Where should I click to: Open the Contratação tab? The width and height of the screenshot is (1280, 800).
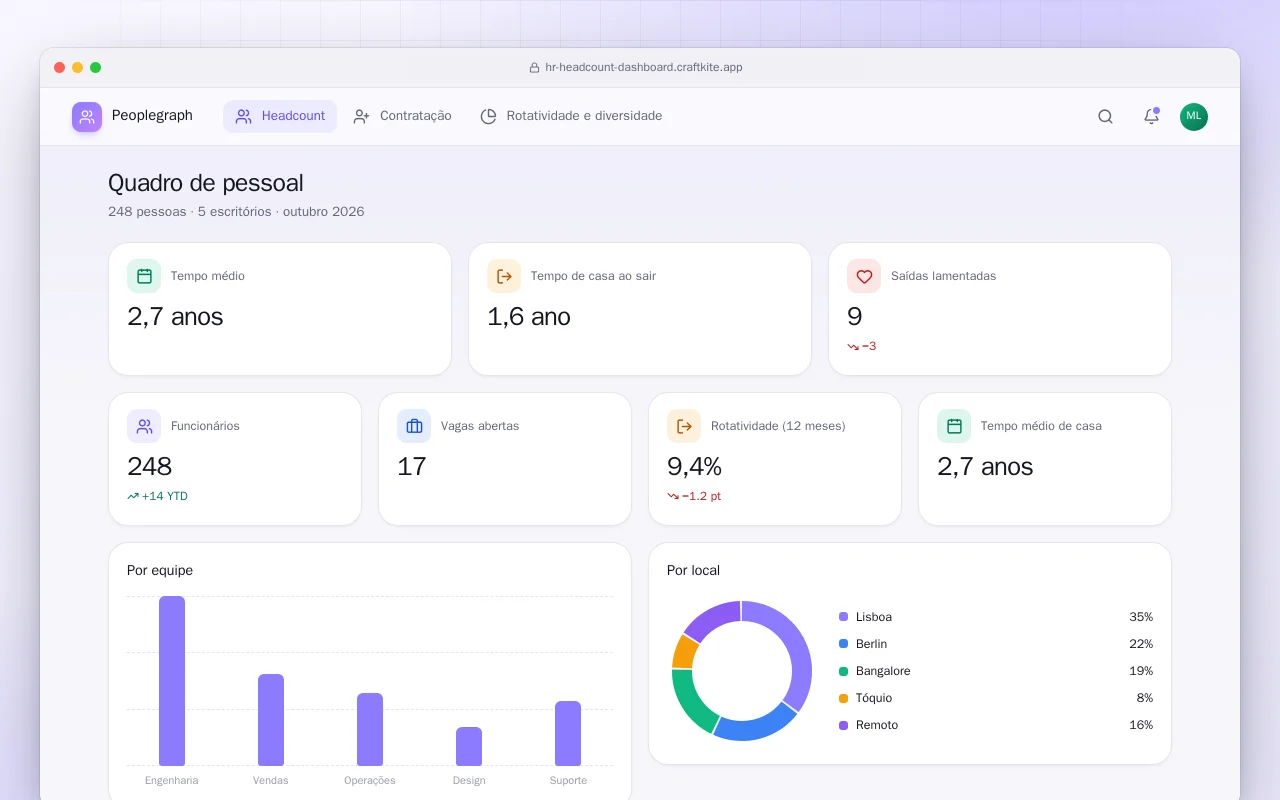(x=402, y=116)
